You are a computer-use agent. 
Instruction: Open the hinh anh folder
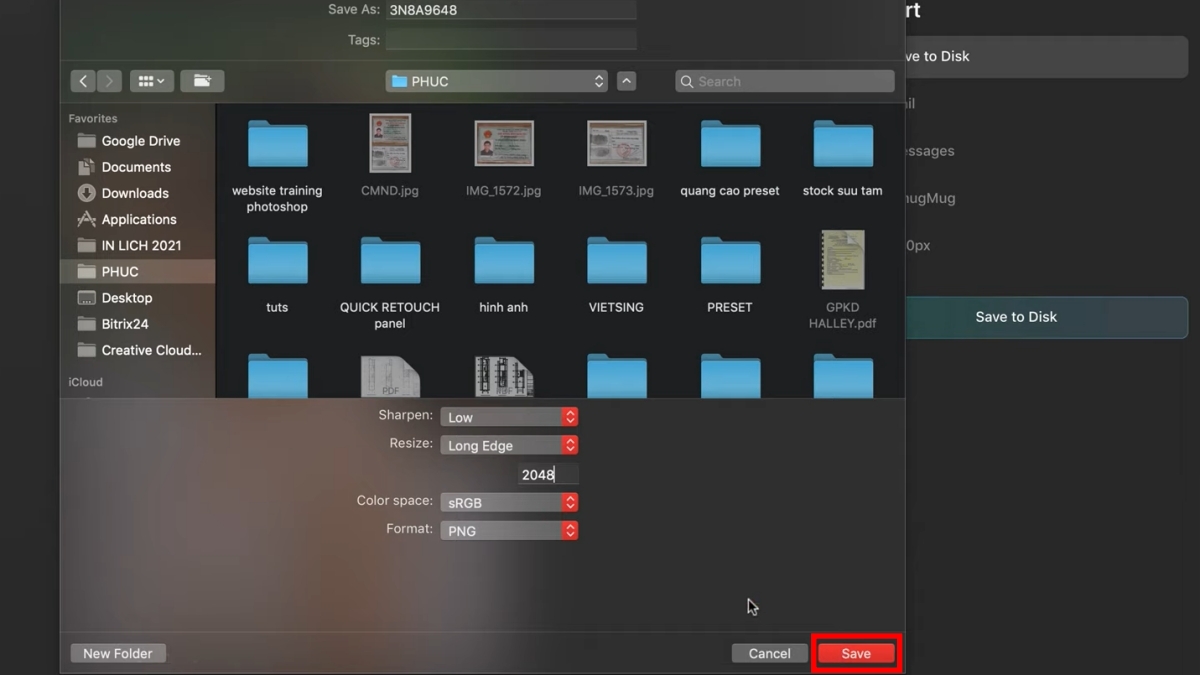(x=504, y=261)
